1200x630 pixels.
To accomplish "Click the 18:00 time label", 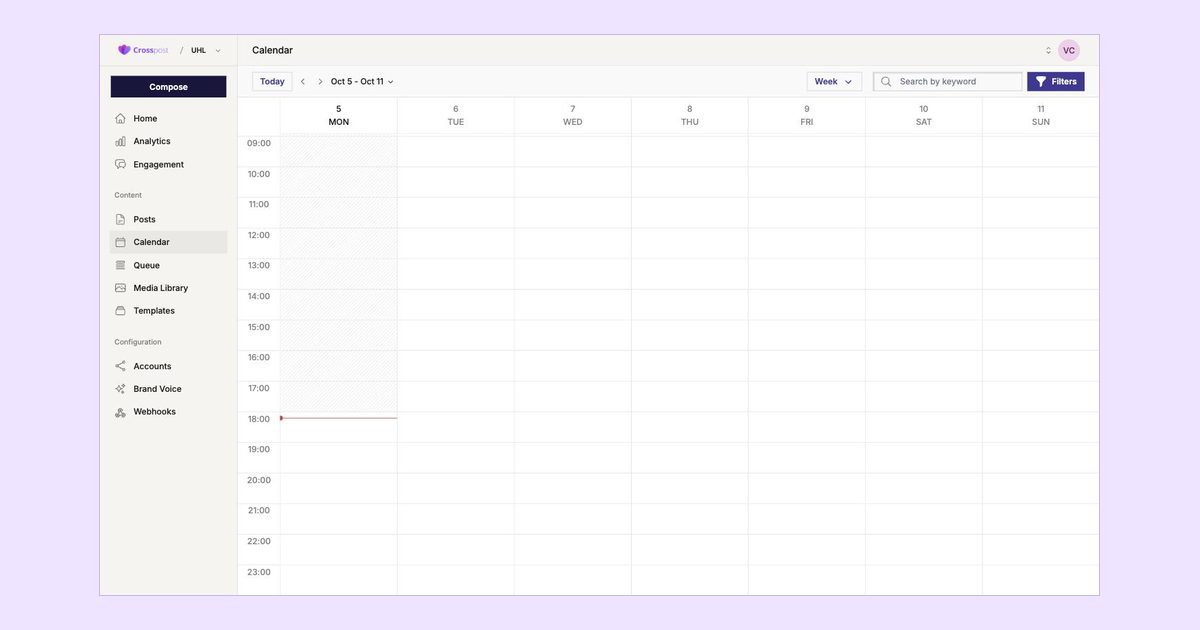I will click(259, 419).
